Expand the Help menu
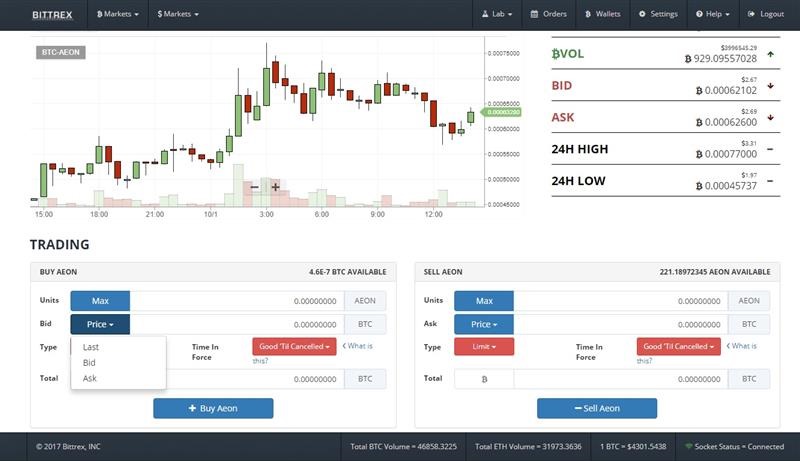Image resolution: width=800 pixels, height=461 pixels. (713, 14)
